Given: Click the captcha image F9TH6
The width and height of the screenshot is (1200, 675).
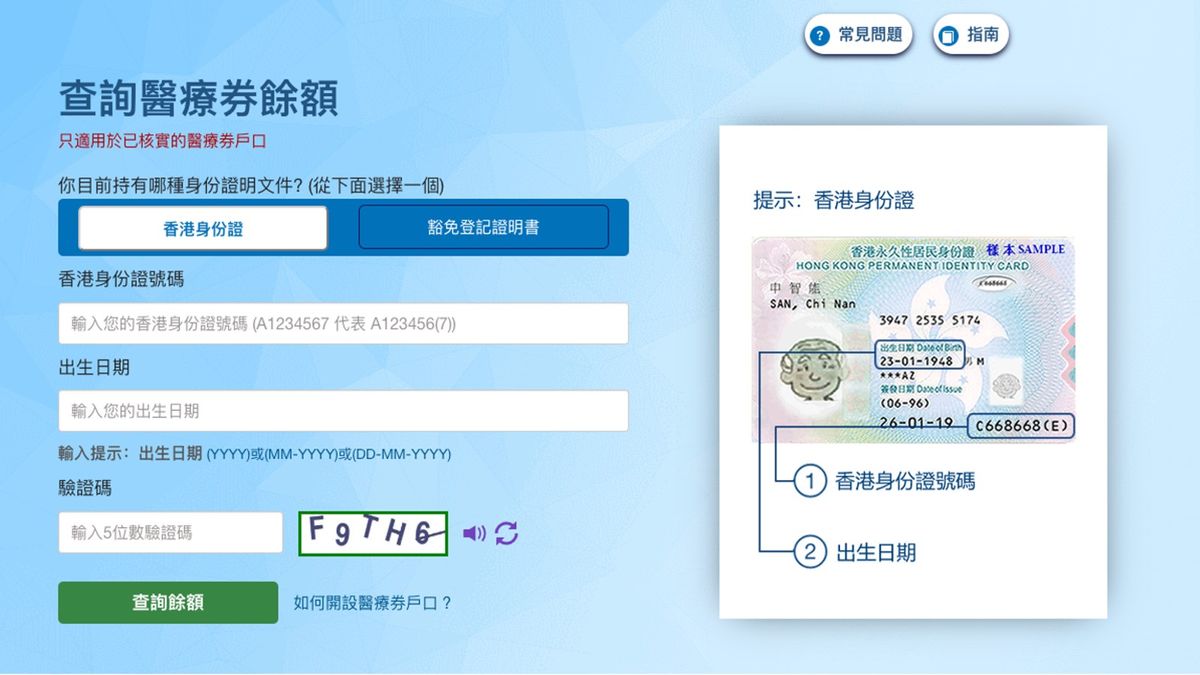Looking at the screenshot, I should [x=373, y=534].
